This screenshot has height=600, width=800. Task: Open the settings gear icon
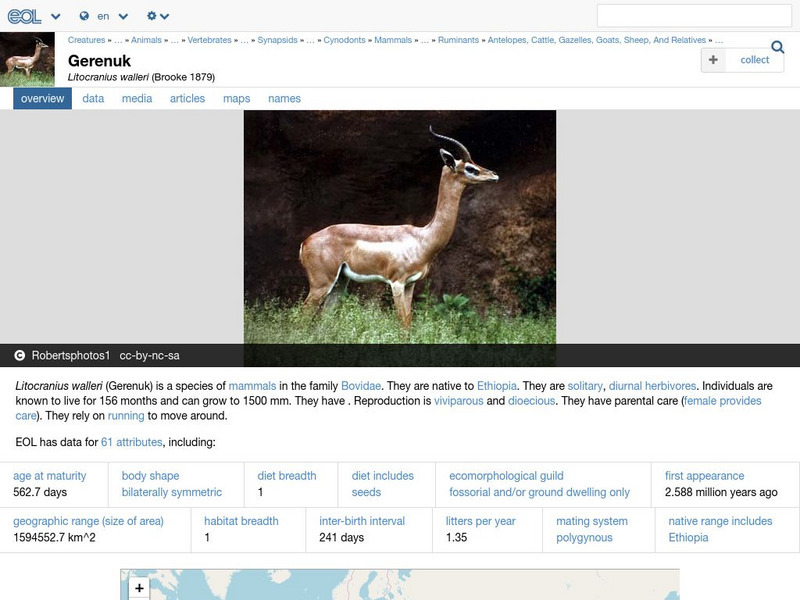(151, 16)
